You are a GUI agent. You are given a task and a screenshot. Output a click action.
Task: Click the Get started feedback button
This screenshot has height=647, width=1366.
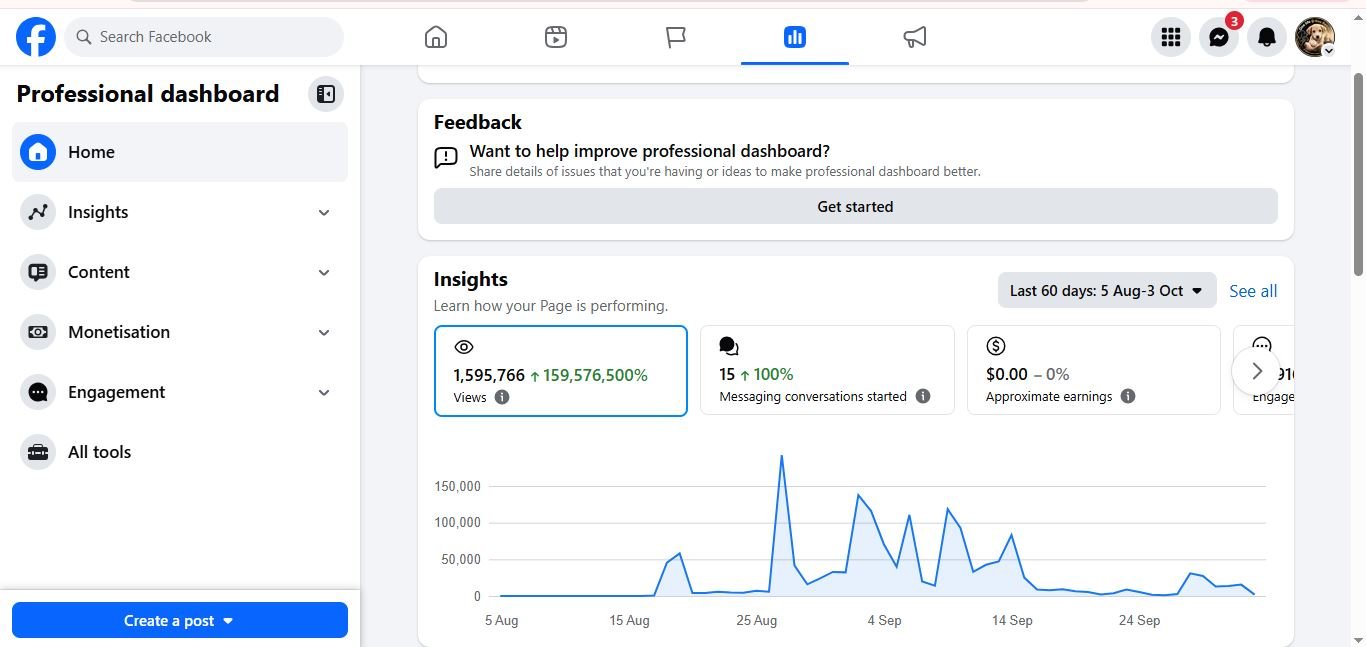[856, 206]
